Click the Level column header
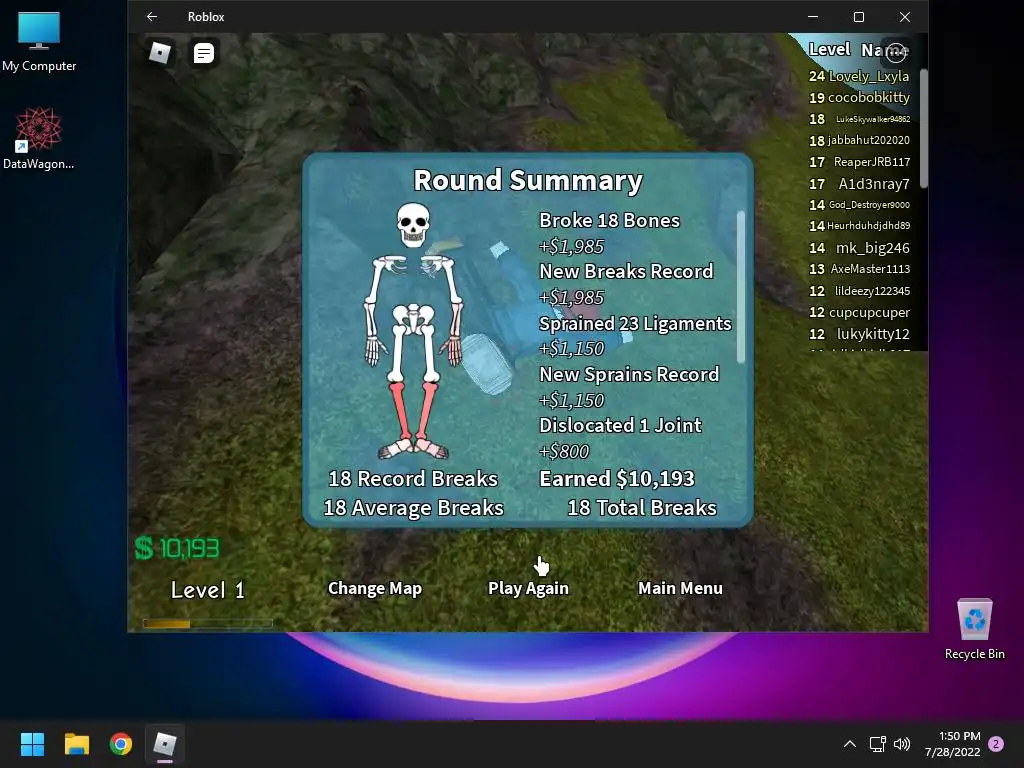The image size is (1024, 768). 829,50
